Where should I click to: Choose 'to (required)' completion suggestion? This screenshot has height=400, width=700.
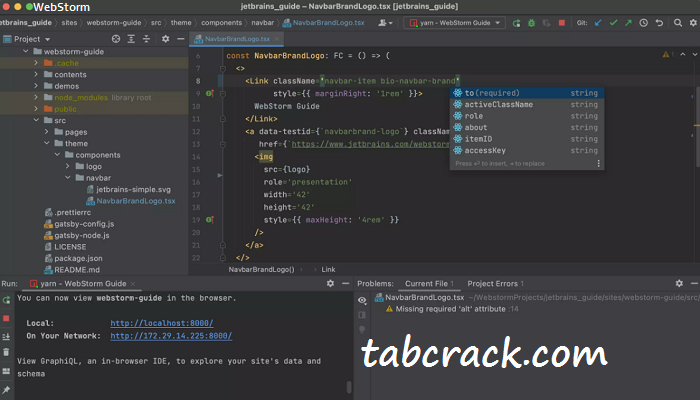point(527,93)
